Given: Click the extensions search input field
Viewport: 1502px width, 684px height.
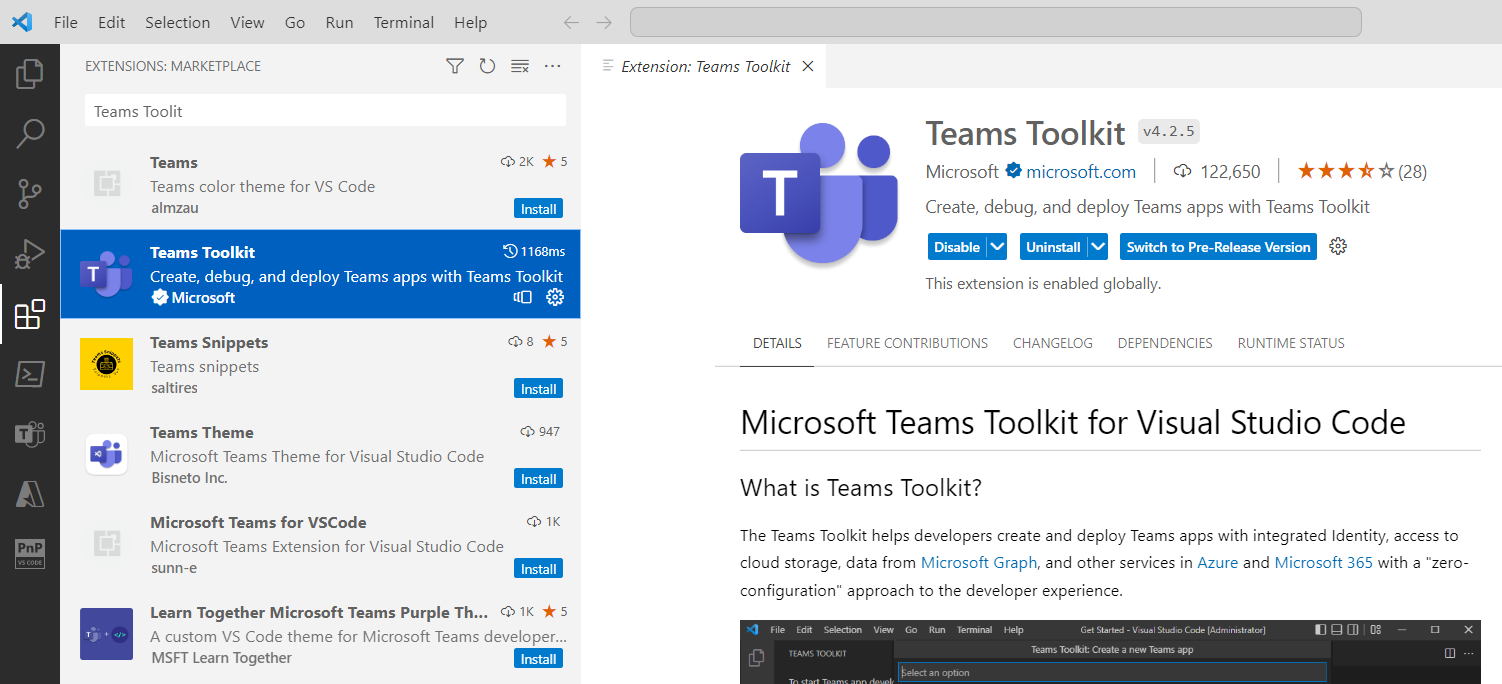Looking at the screenshot, I should click(x=325, y=111).
